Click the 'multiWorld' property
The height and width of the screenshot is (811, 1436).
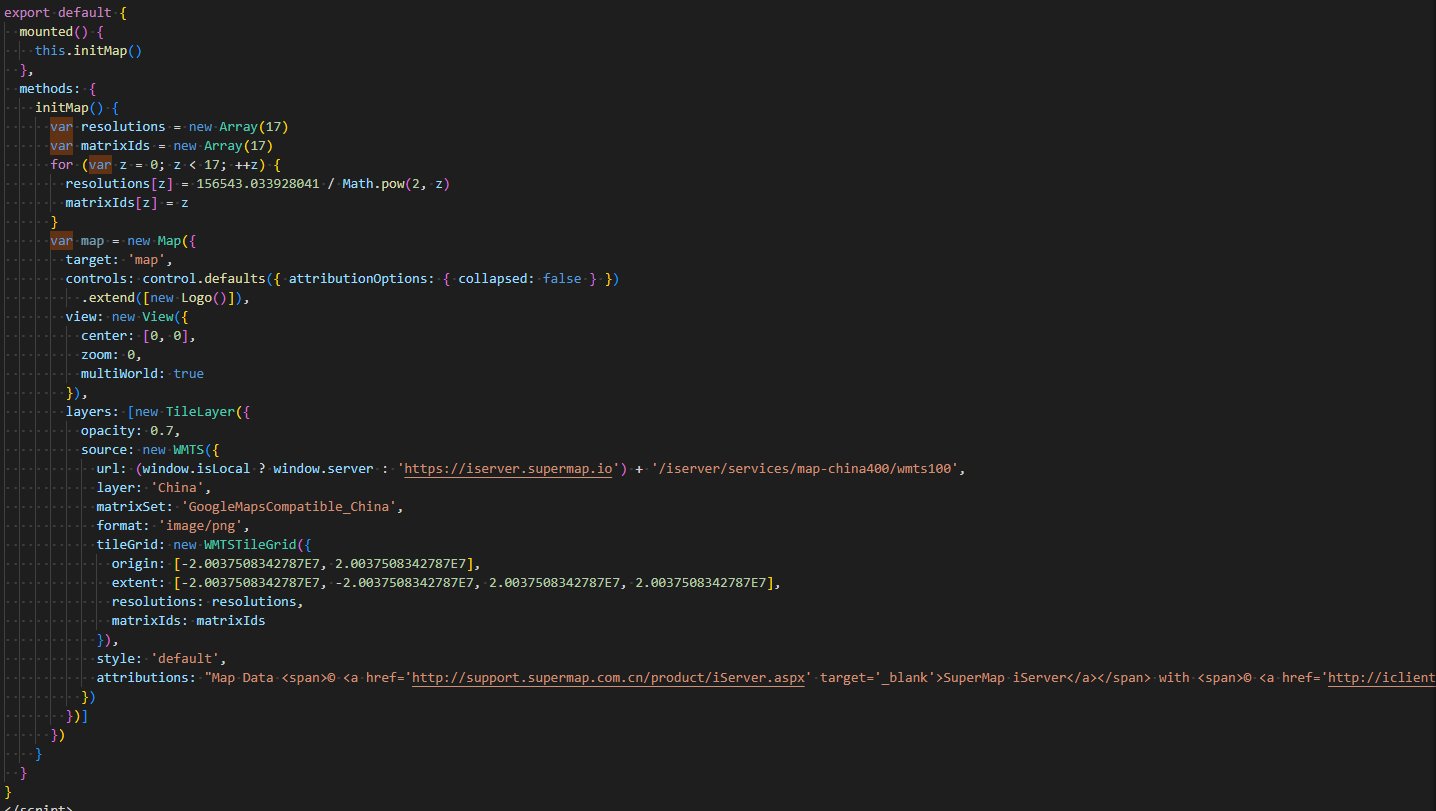click(x=119, y=373)
